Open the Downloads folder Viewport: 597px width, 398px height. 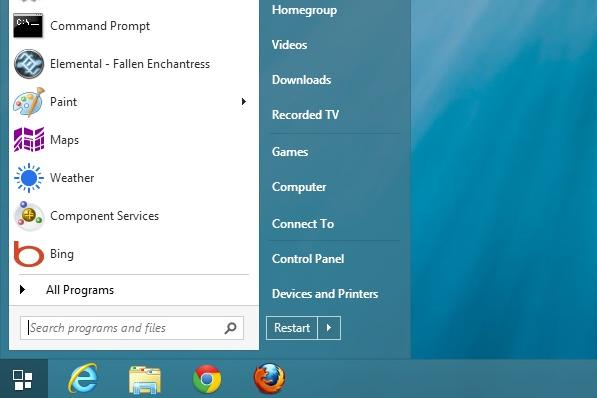tap(302, 80)
